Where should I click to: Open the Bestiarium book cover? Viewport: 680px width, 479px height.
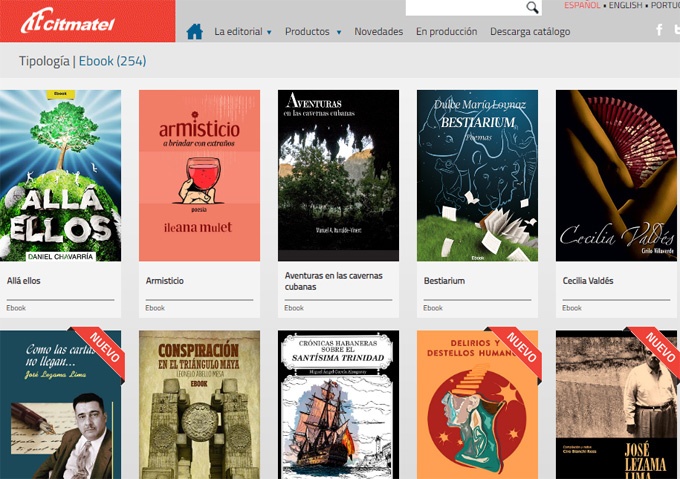[477, 176]
